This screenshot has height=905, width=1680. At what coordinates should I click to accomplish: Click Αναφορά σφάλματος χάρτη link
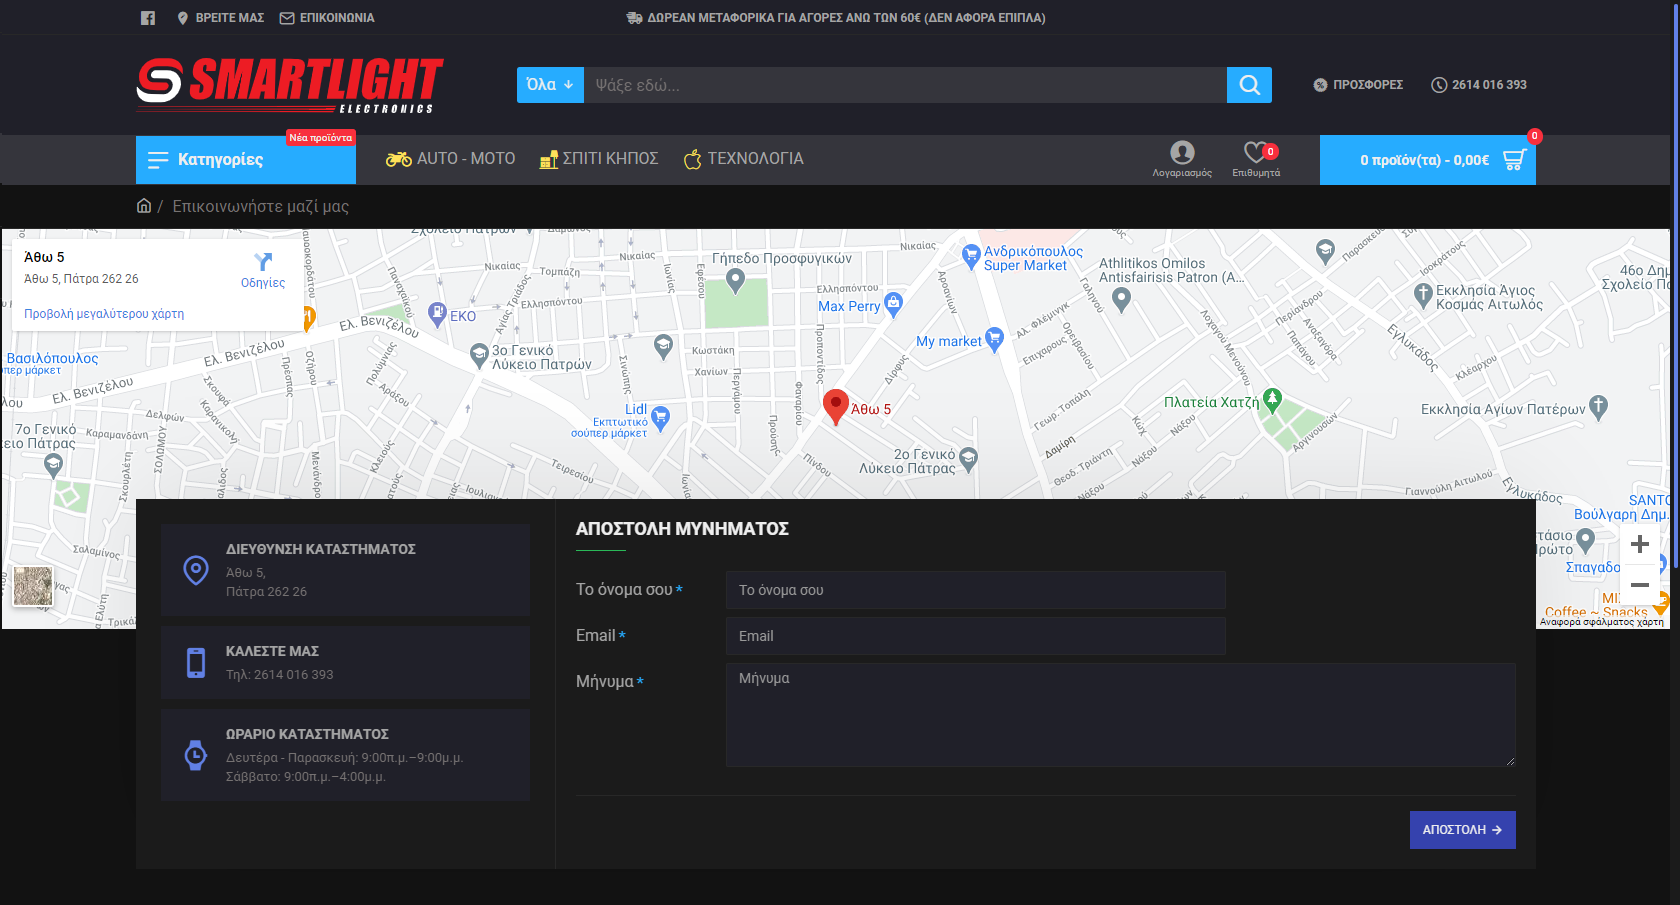pyautogui.click(x=1602, y=622)
